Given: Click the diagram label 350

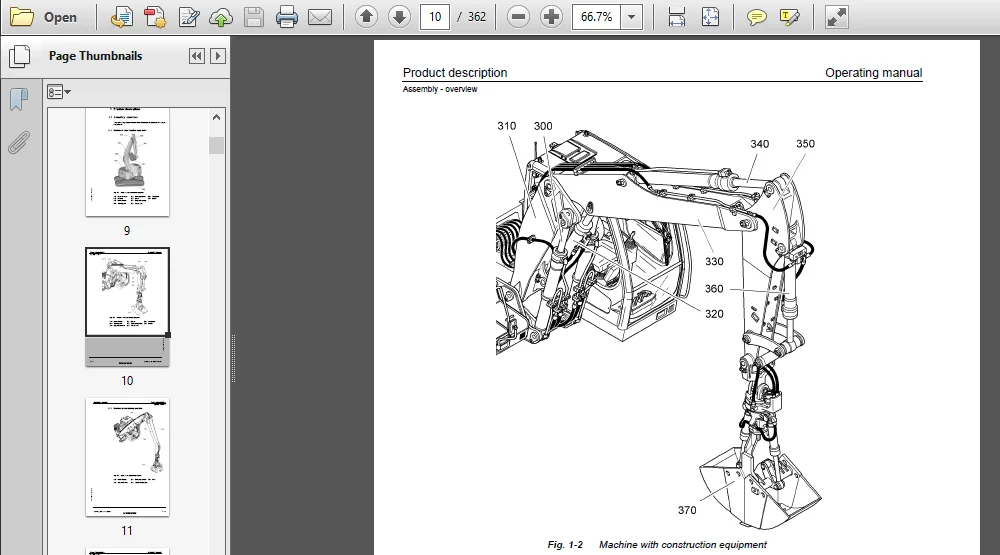Looking at the screenshot, I should point(805,144).
